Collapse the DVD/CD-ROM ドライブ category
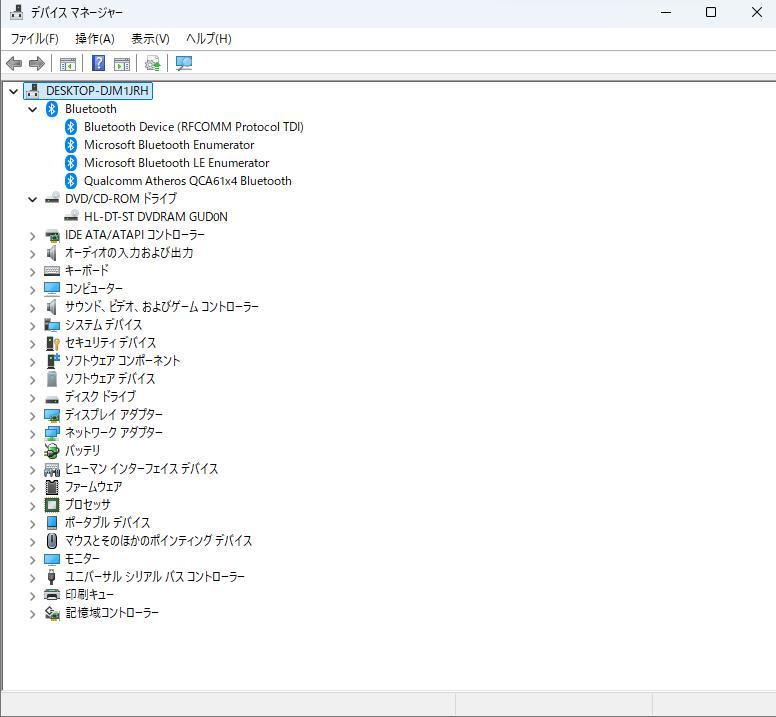The height and width of the screenshot is (717, 776). [x=33, y=199]
